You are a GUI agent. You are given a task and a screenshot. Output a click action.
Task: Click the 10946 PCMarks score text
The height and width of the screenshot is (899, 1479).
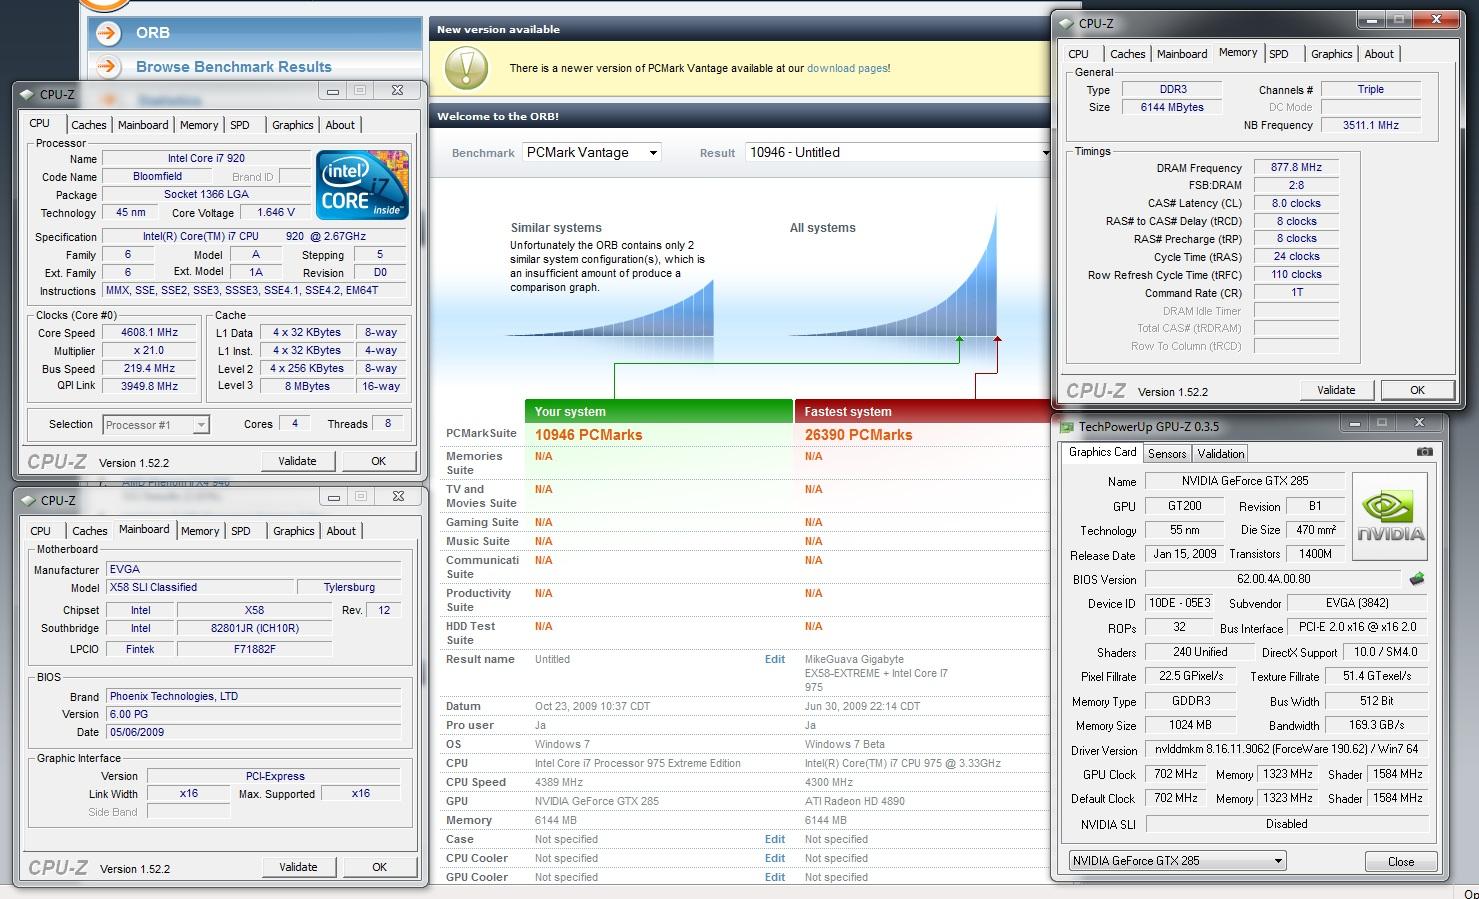(x=588, y=435)
